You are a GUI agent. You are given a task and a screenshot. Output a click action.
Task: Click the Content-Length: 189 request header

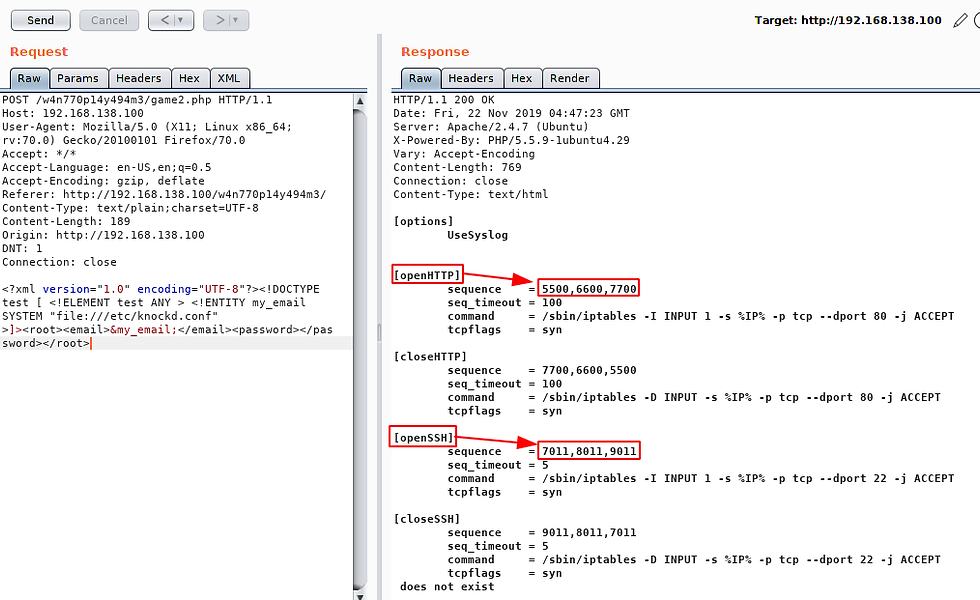[66, 222]
